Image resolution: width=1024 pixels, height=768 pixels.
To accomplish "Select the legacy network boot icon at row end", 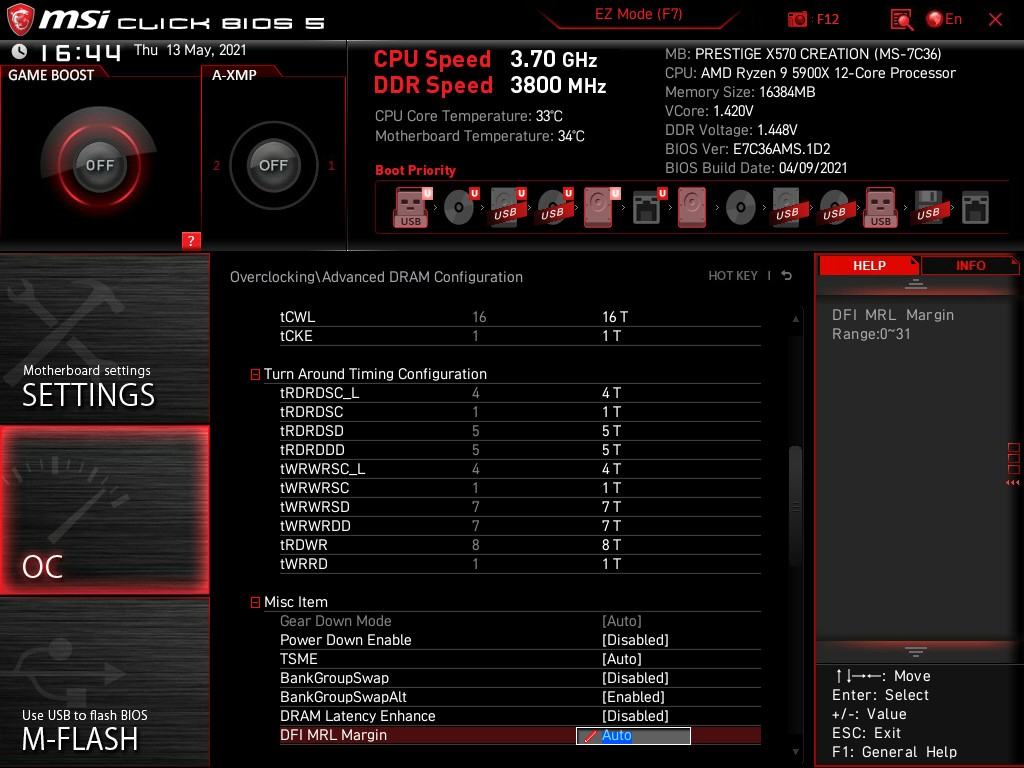I will (x=975, y=208).
